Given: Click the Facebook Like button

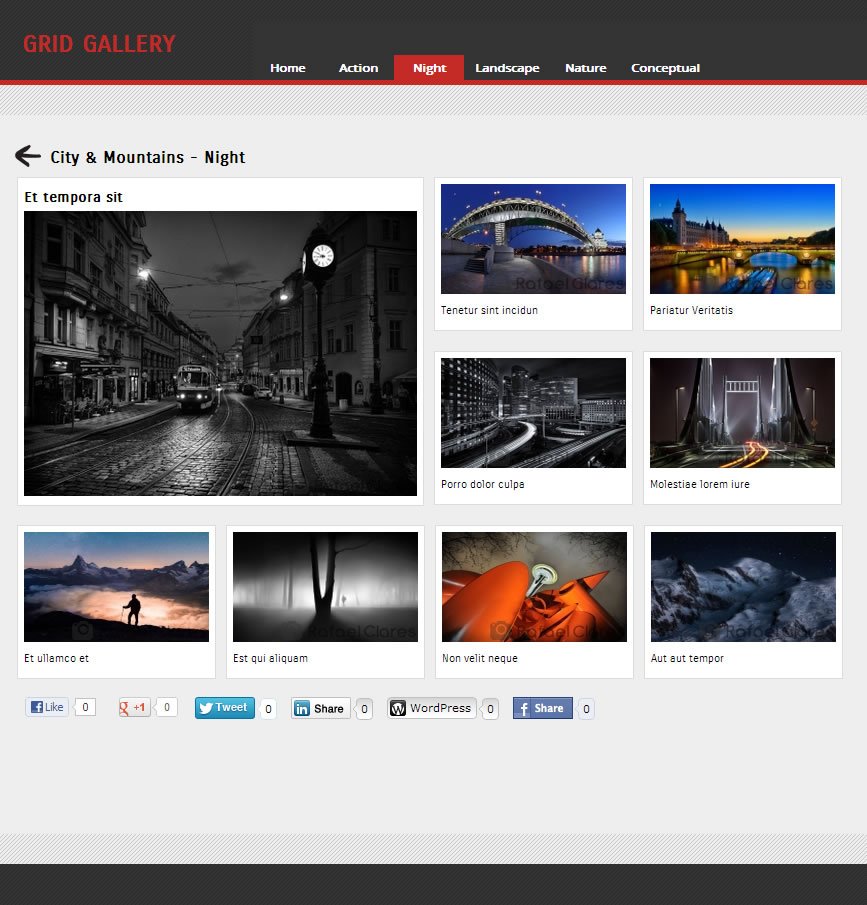Looking at the screenshot, I should coord(47,707).
